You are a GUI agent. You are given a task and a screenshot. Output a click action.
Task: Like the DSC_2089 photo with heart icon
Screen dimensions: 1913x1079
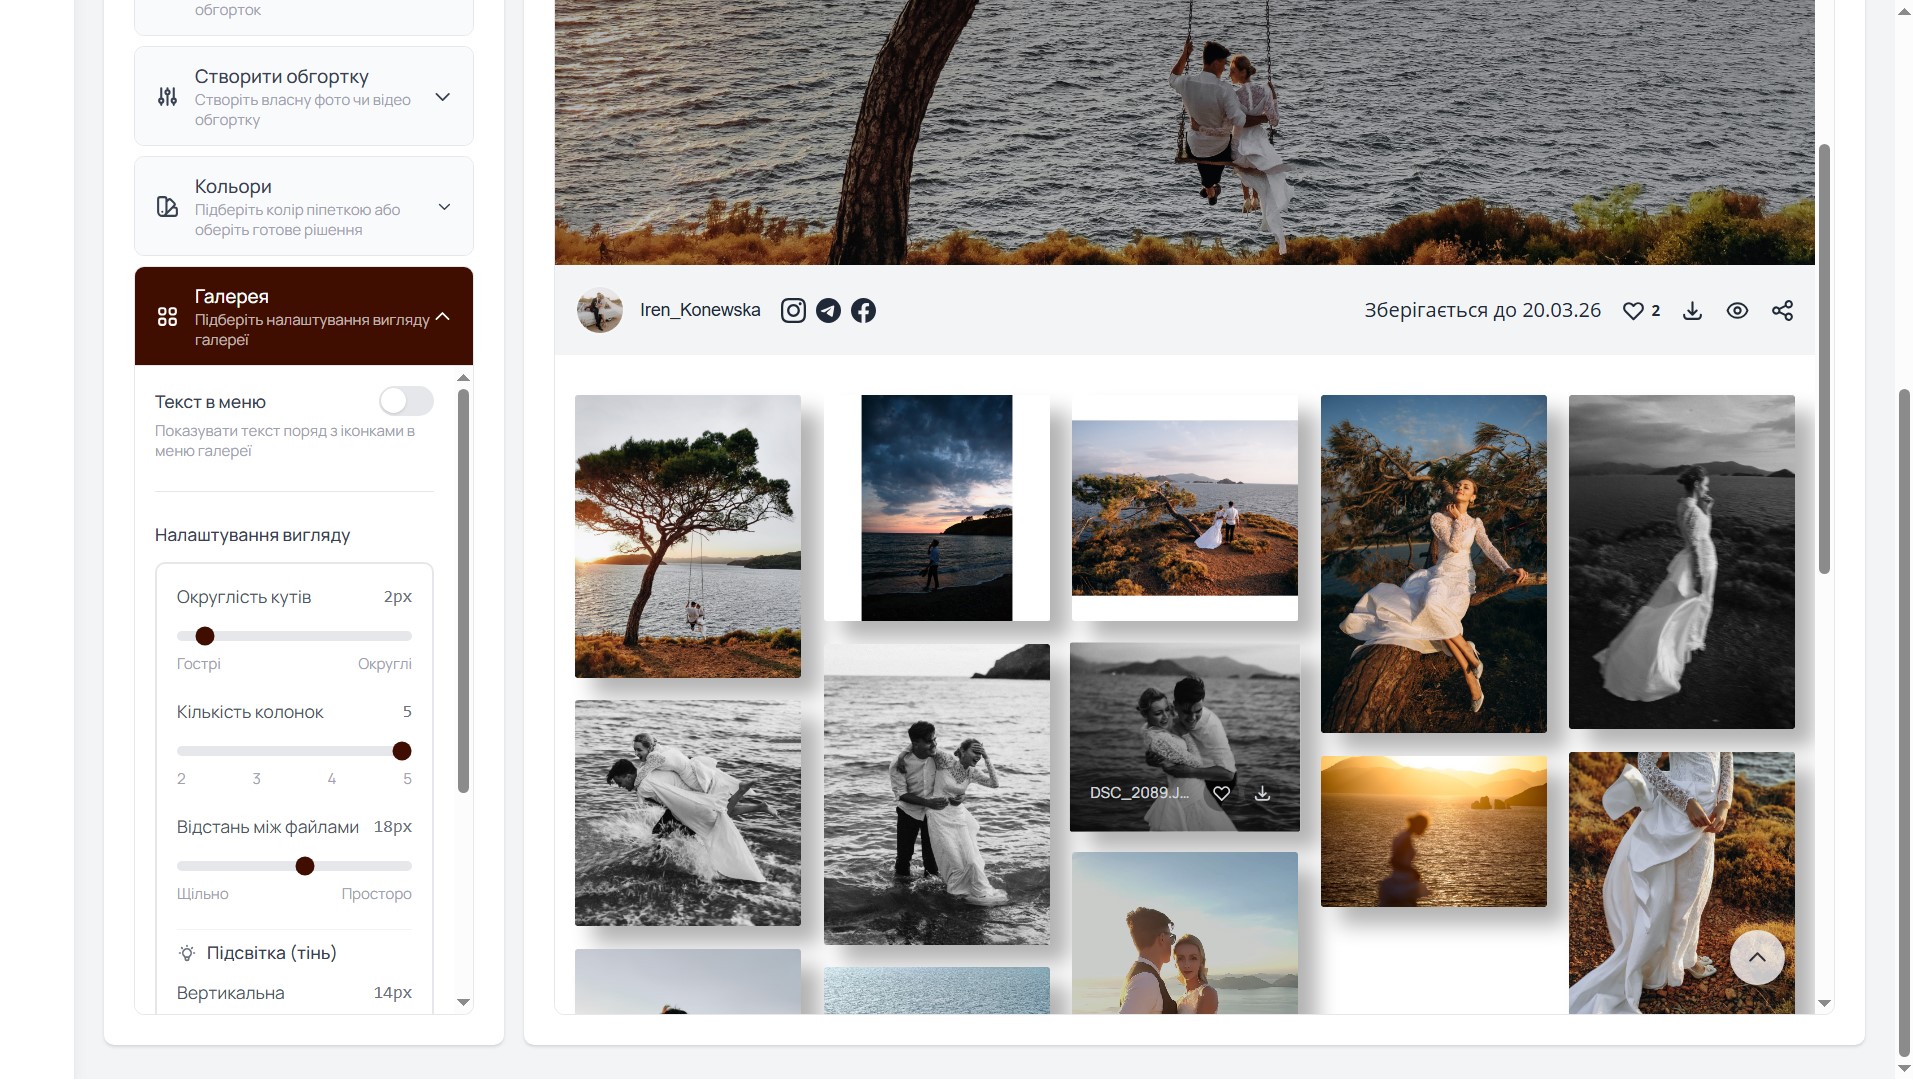pyautogui.click(x=1221, y=793)
